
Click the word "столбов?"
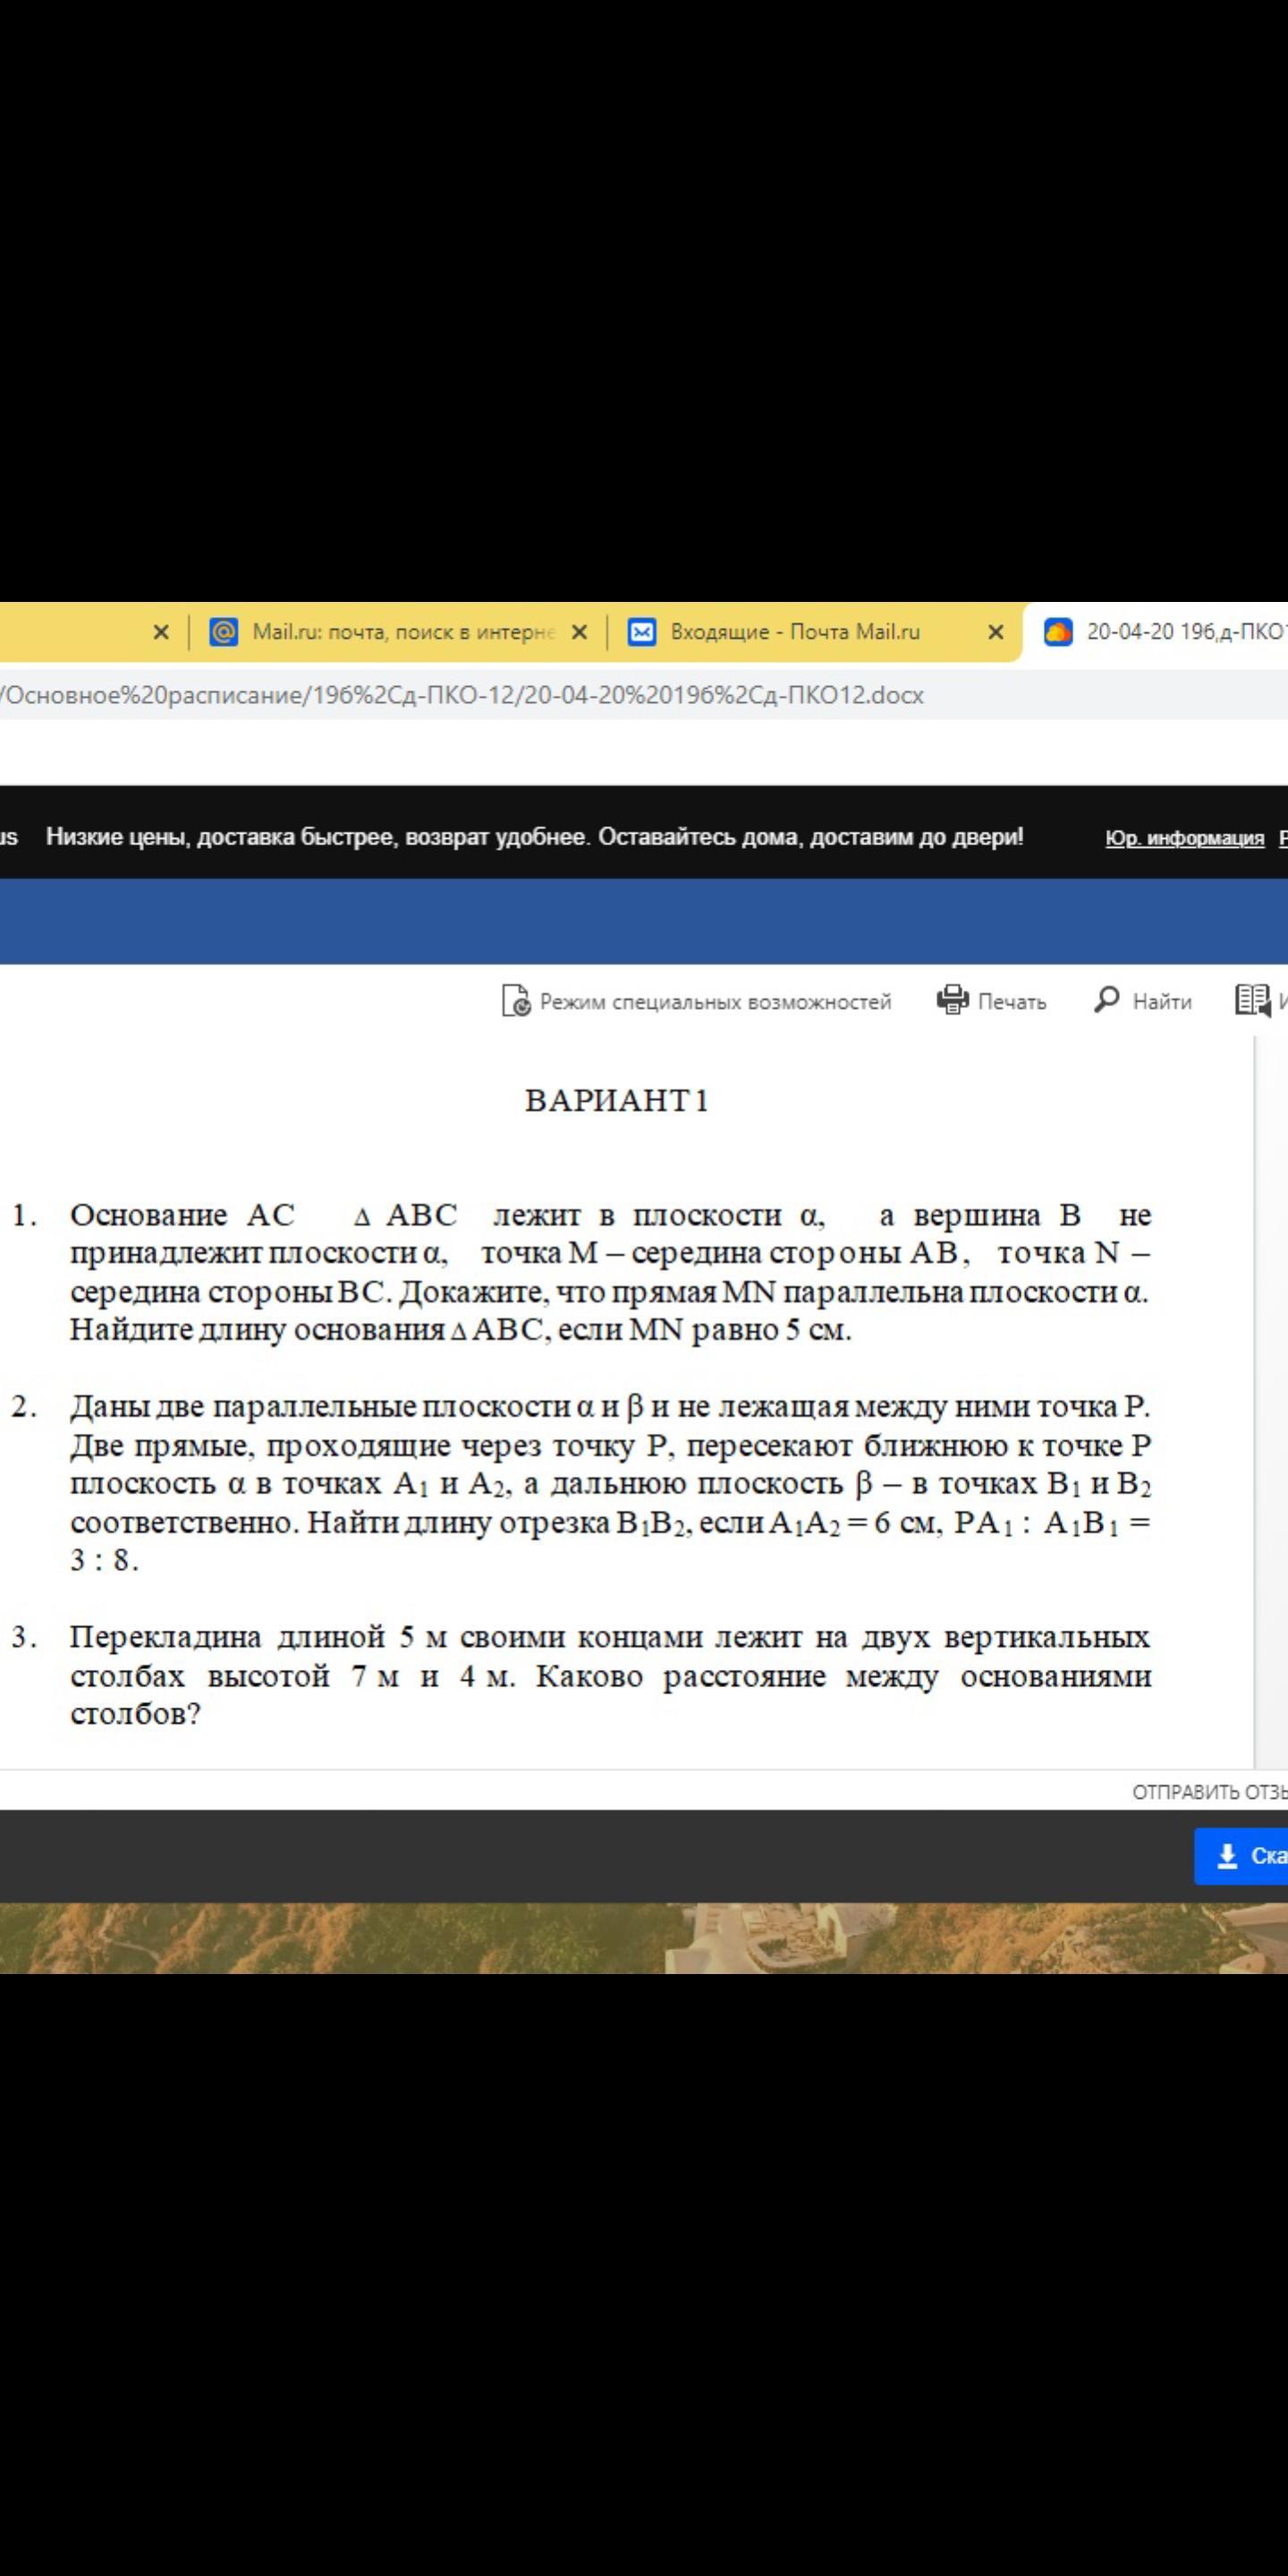click(x=136, y=1714)
